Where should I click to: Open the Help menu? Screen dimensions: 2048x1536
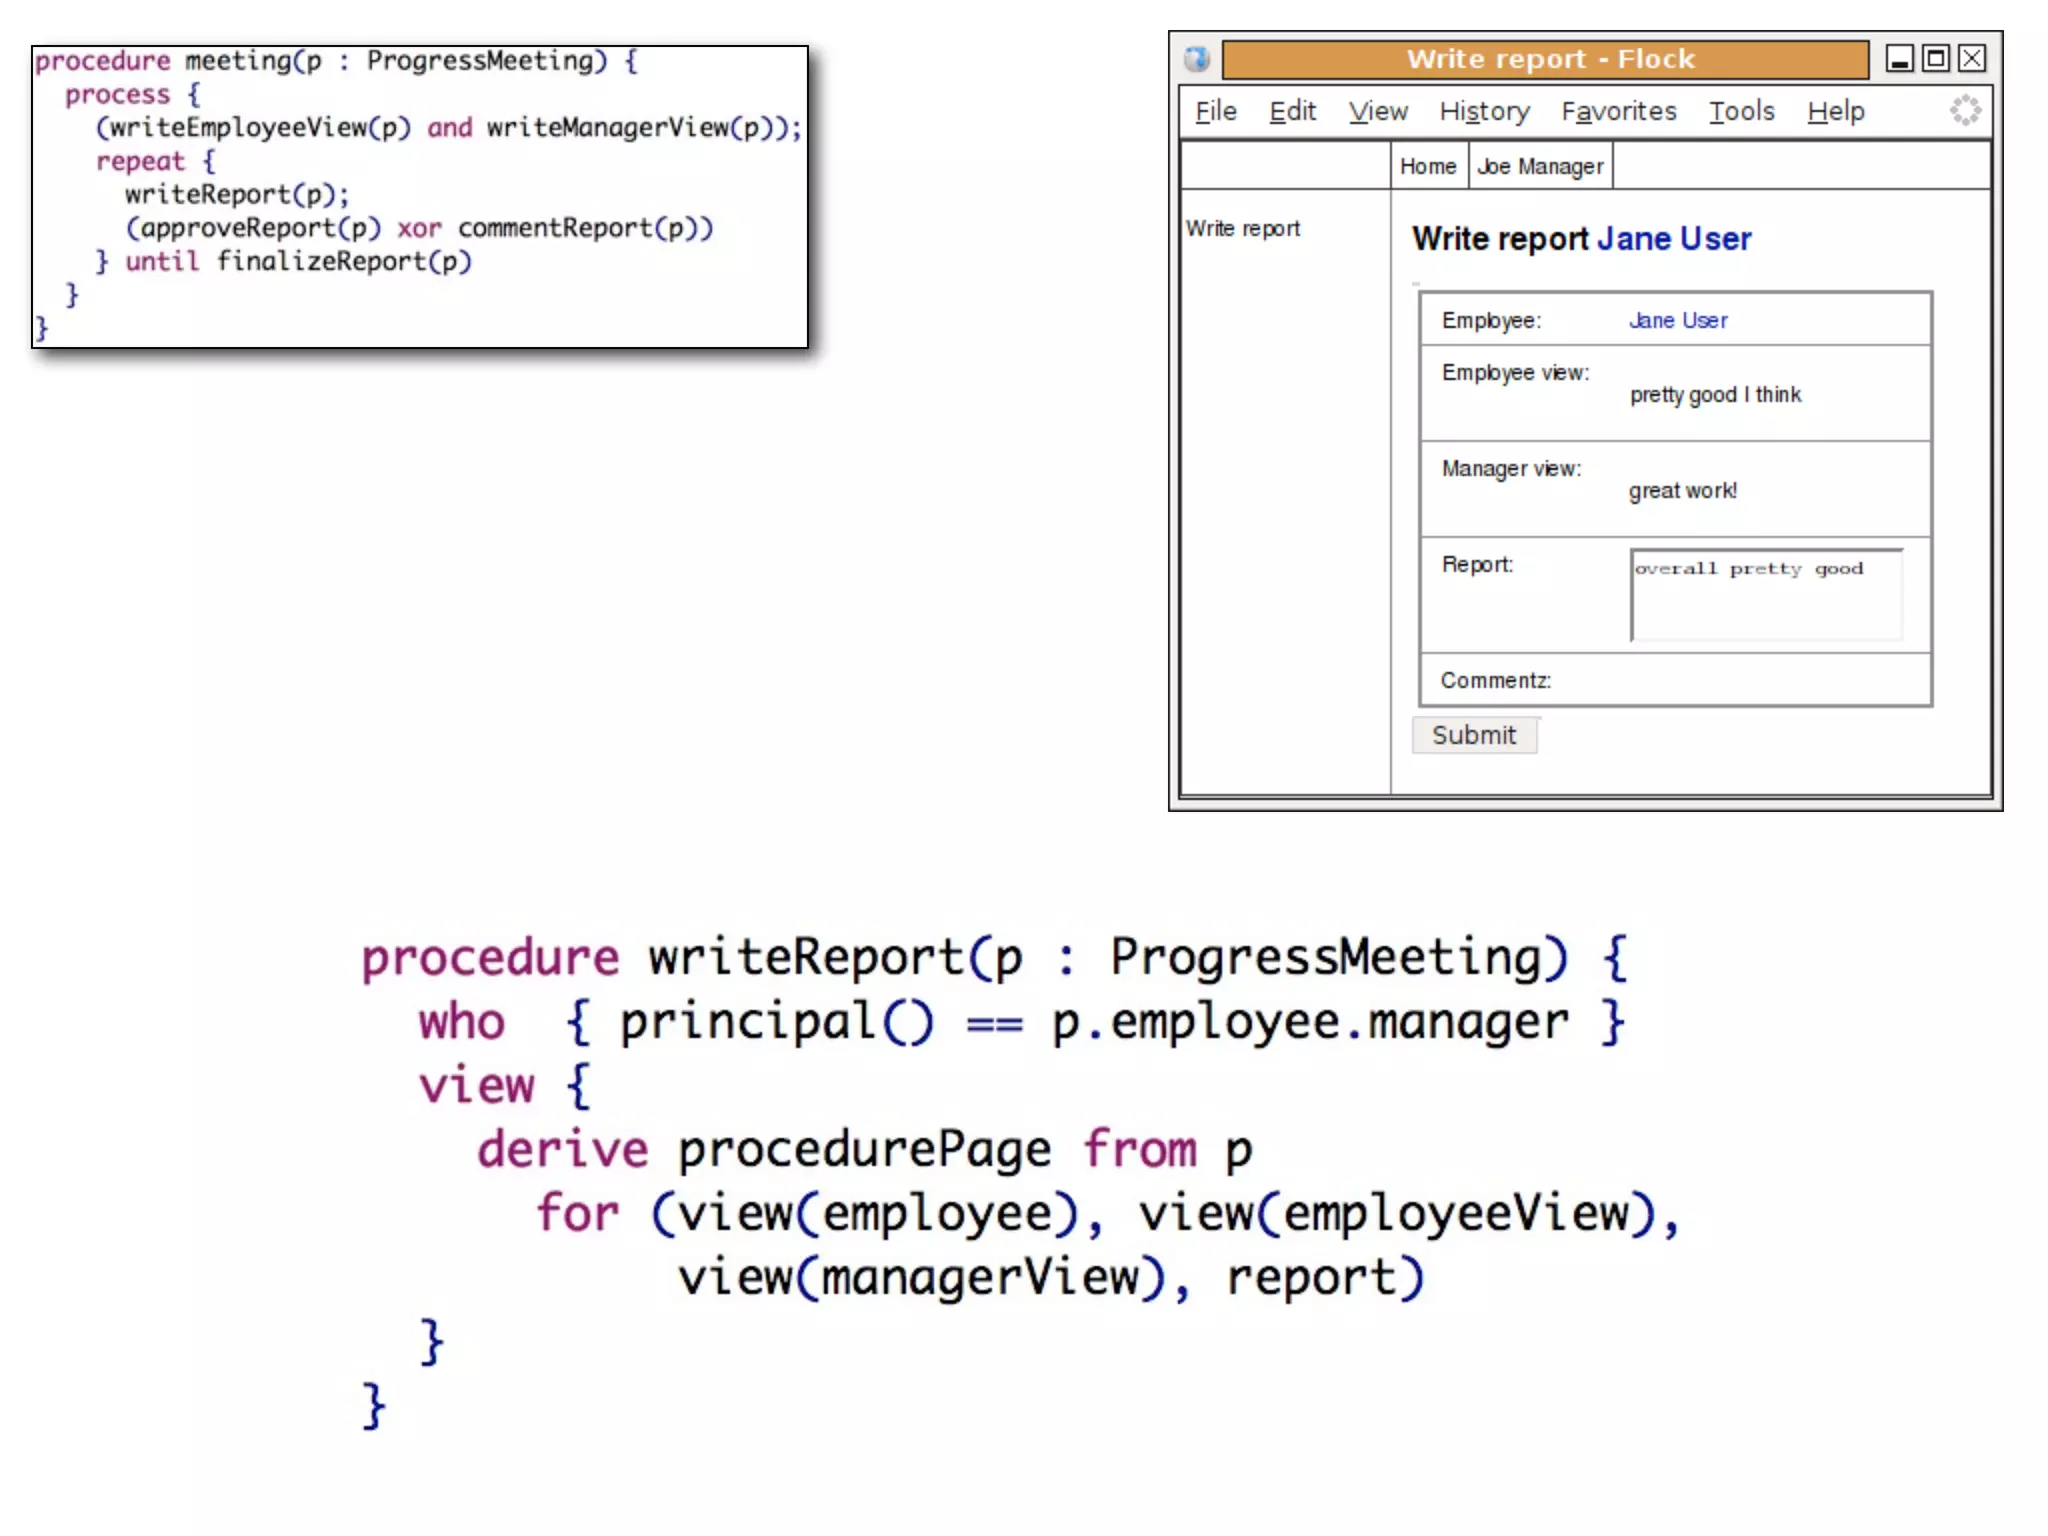(1835, 111)
